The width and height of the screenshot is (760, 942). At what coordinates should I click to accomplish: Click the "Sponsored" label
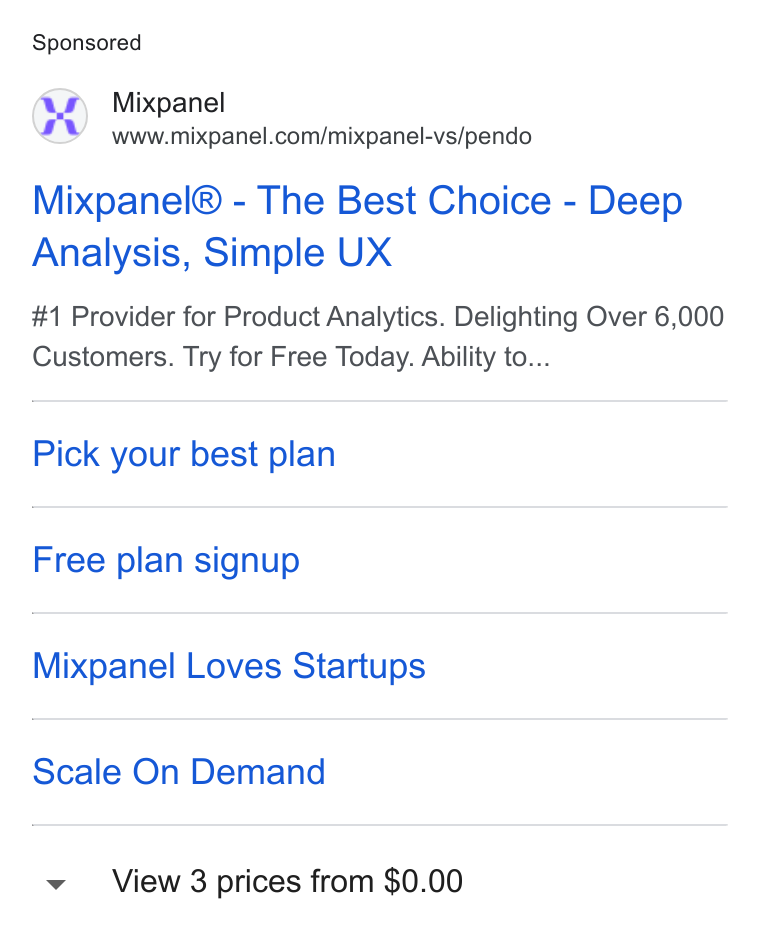point(87,43)
